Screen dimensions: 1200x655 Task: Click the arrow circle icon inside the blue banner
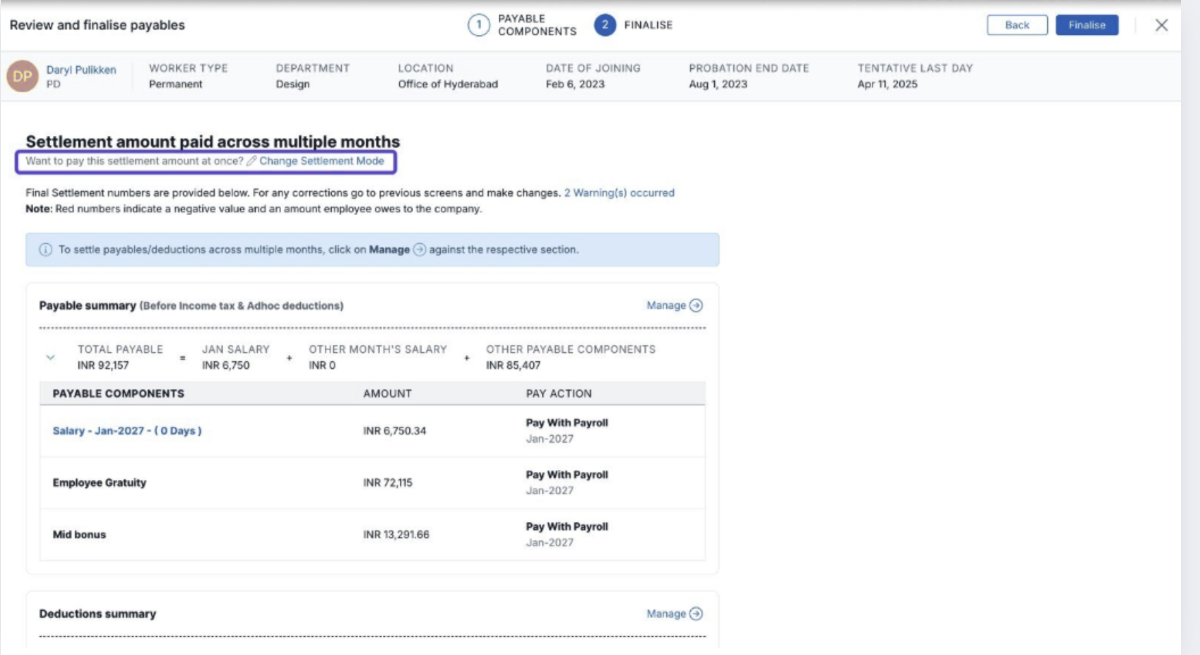[420, 250]
